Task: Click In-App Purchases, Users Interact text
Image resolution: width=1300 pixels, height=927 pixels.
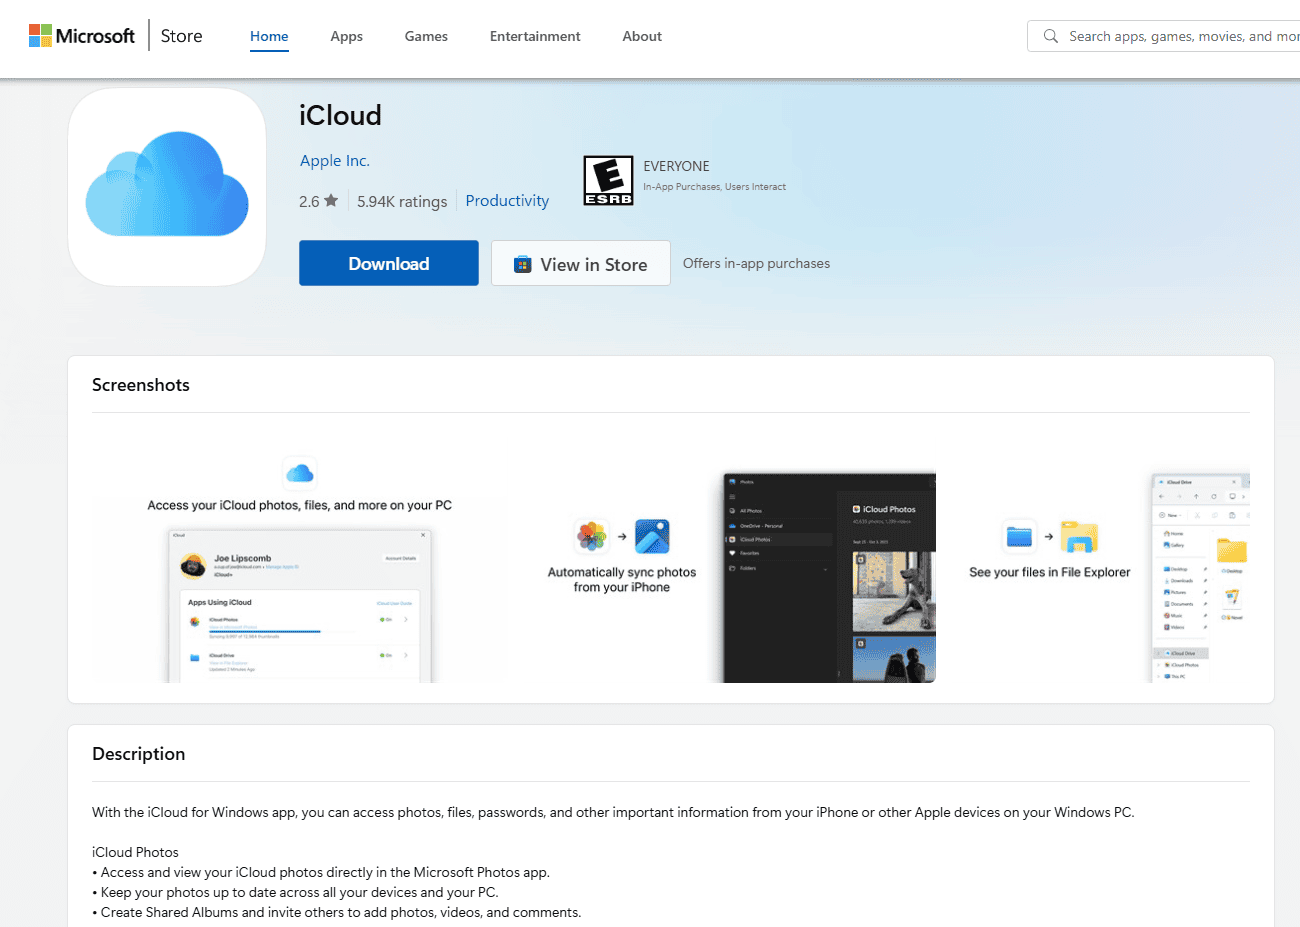Action: coord(714,187)
